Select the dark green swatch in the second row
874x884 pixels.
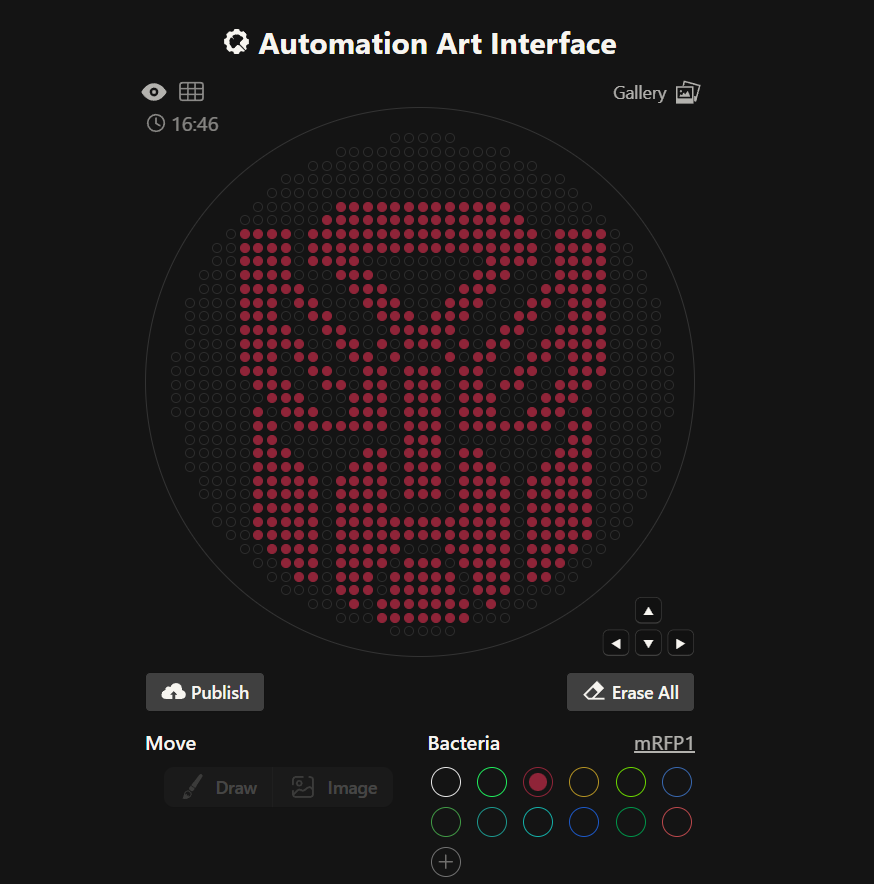(630, 822)
